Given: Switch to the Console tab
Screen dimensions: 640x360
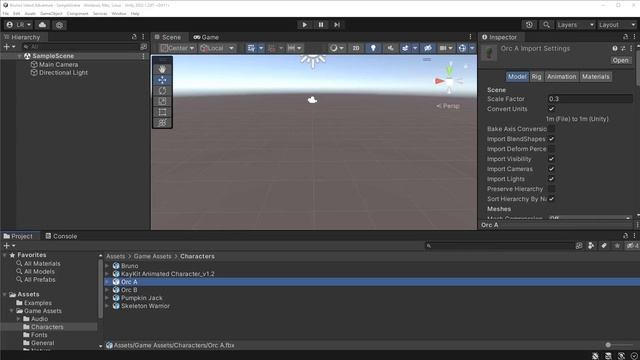Looking at the screenshot, I should click(x=61, y=236).
